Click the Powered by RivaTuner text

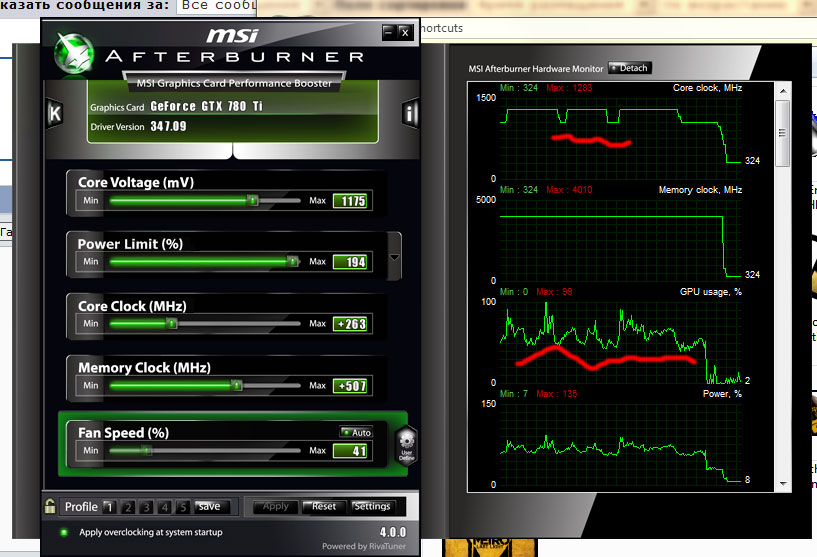pos(364,546)
